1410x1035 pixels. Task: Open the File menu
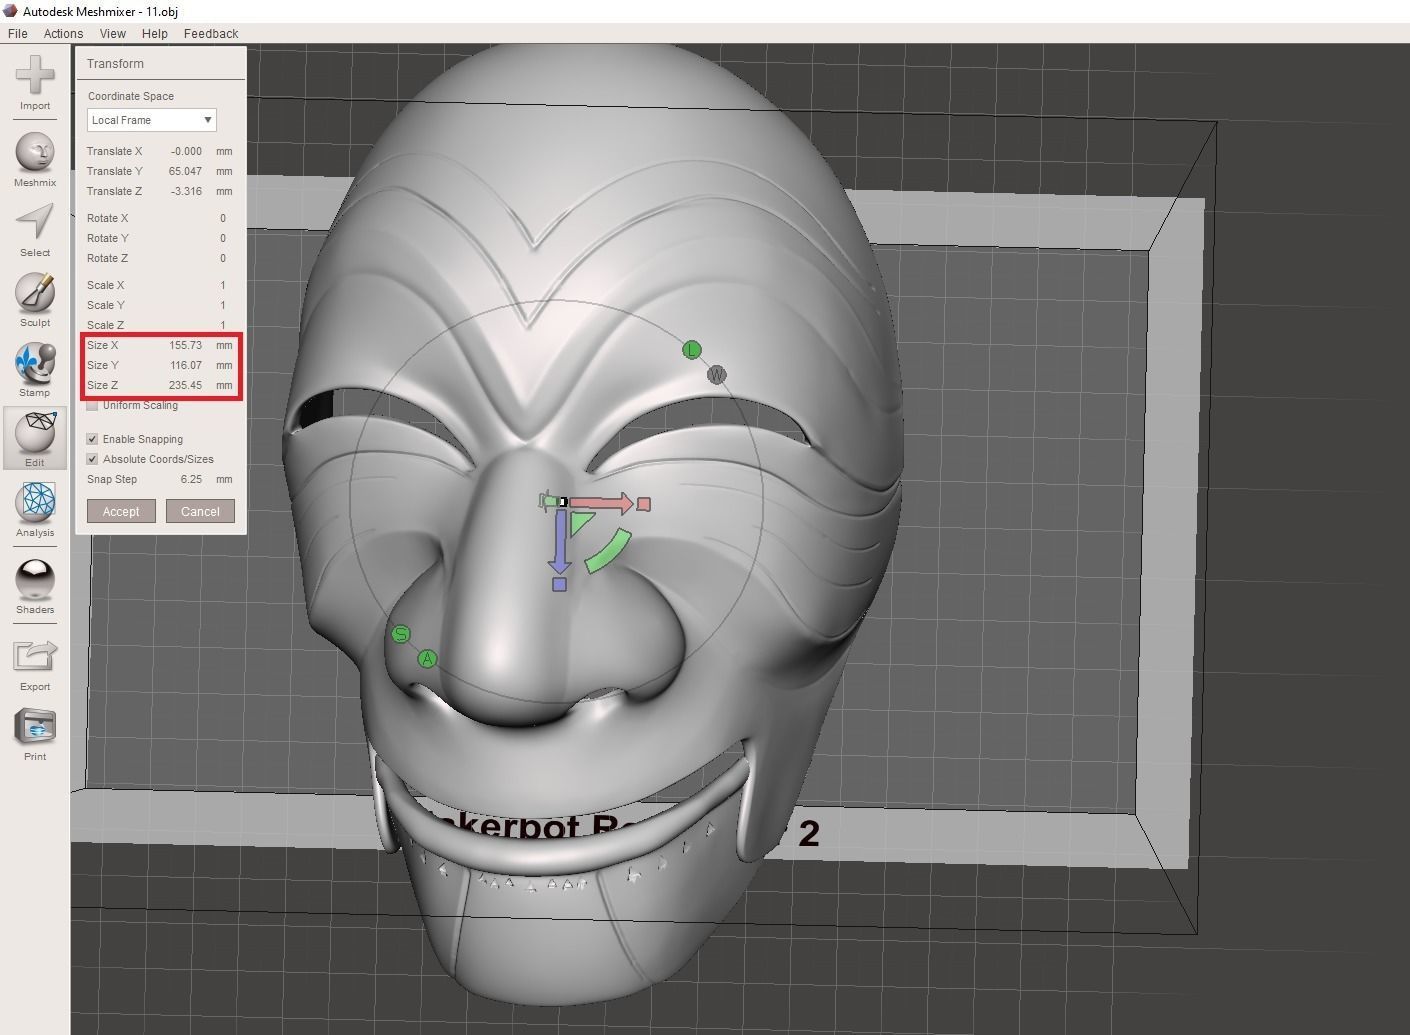click(17, 33)
